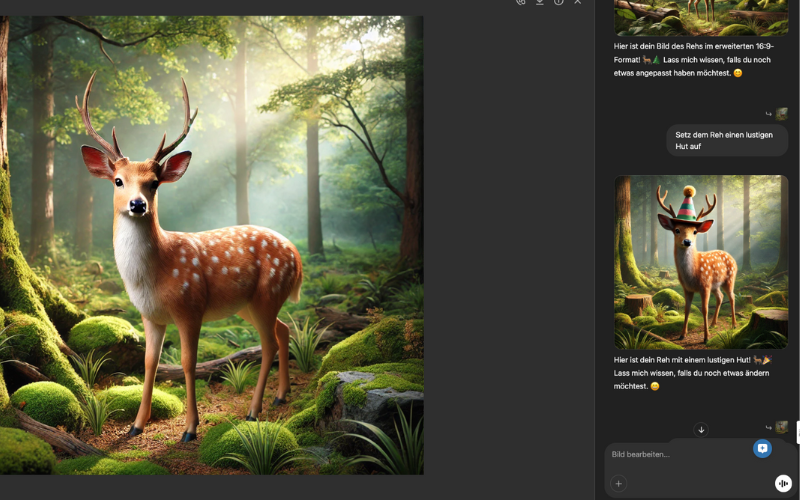The width and height of the screenshot is (800, 500).
Task: Download the deer image
Action: 540,2
